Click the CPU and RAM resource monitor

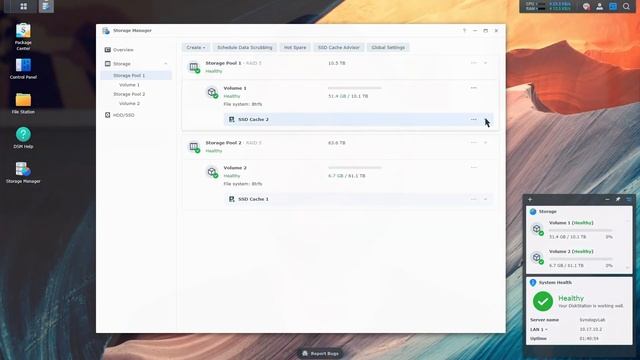(548, 6)
